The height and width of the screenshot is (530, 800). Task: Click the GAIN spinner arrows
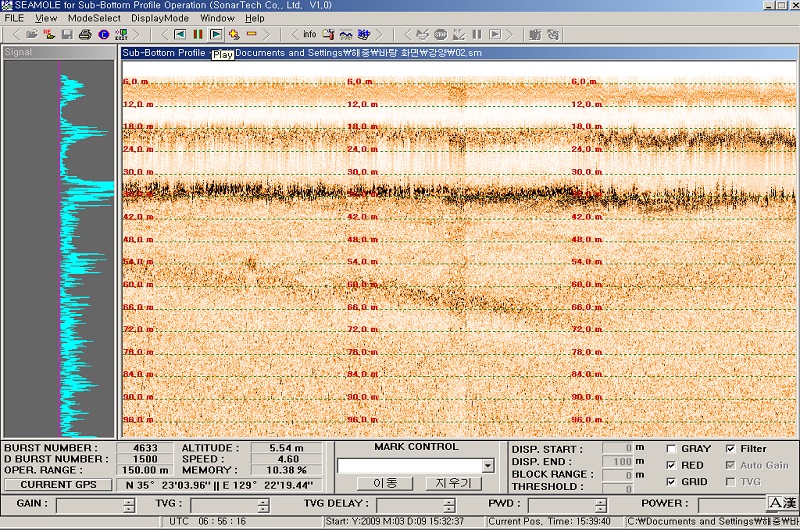pos(129,505)
